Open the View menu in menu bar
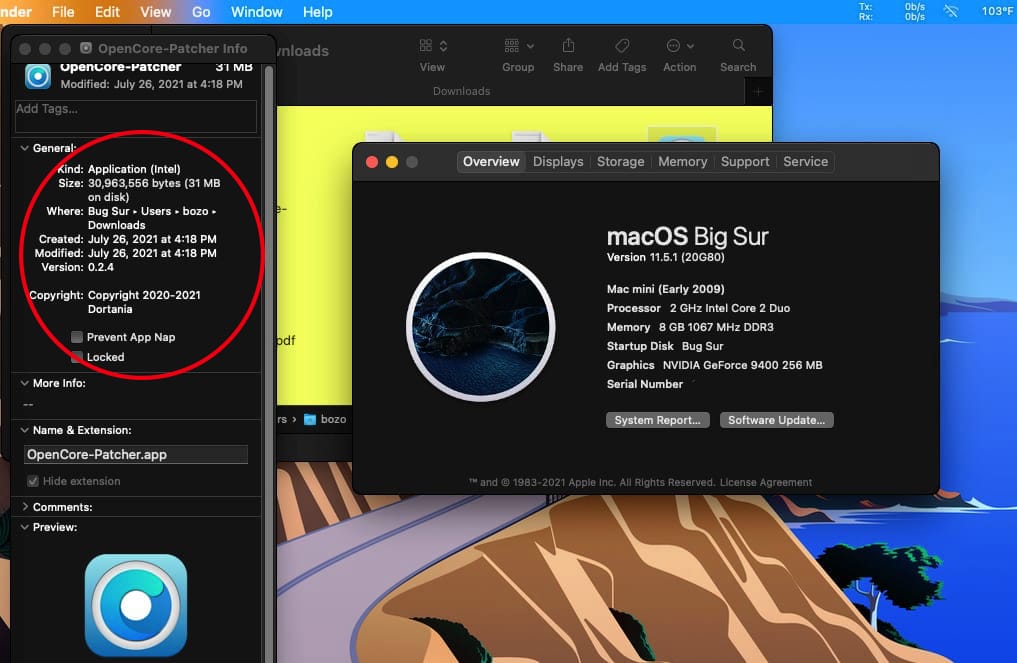Viewport: 1017px width, 663px height. [156, 12]
